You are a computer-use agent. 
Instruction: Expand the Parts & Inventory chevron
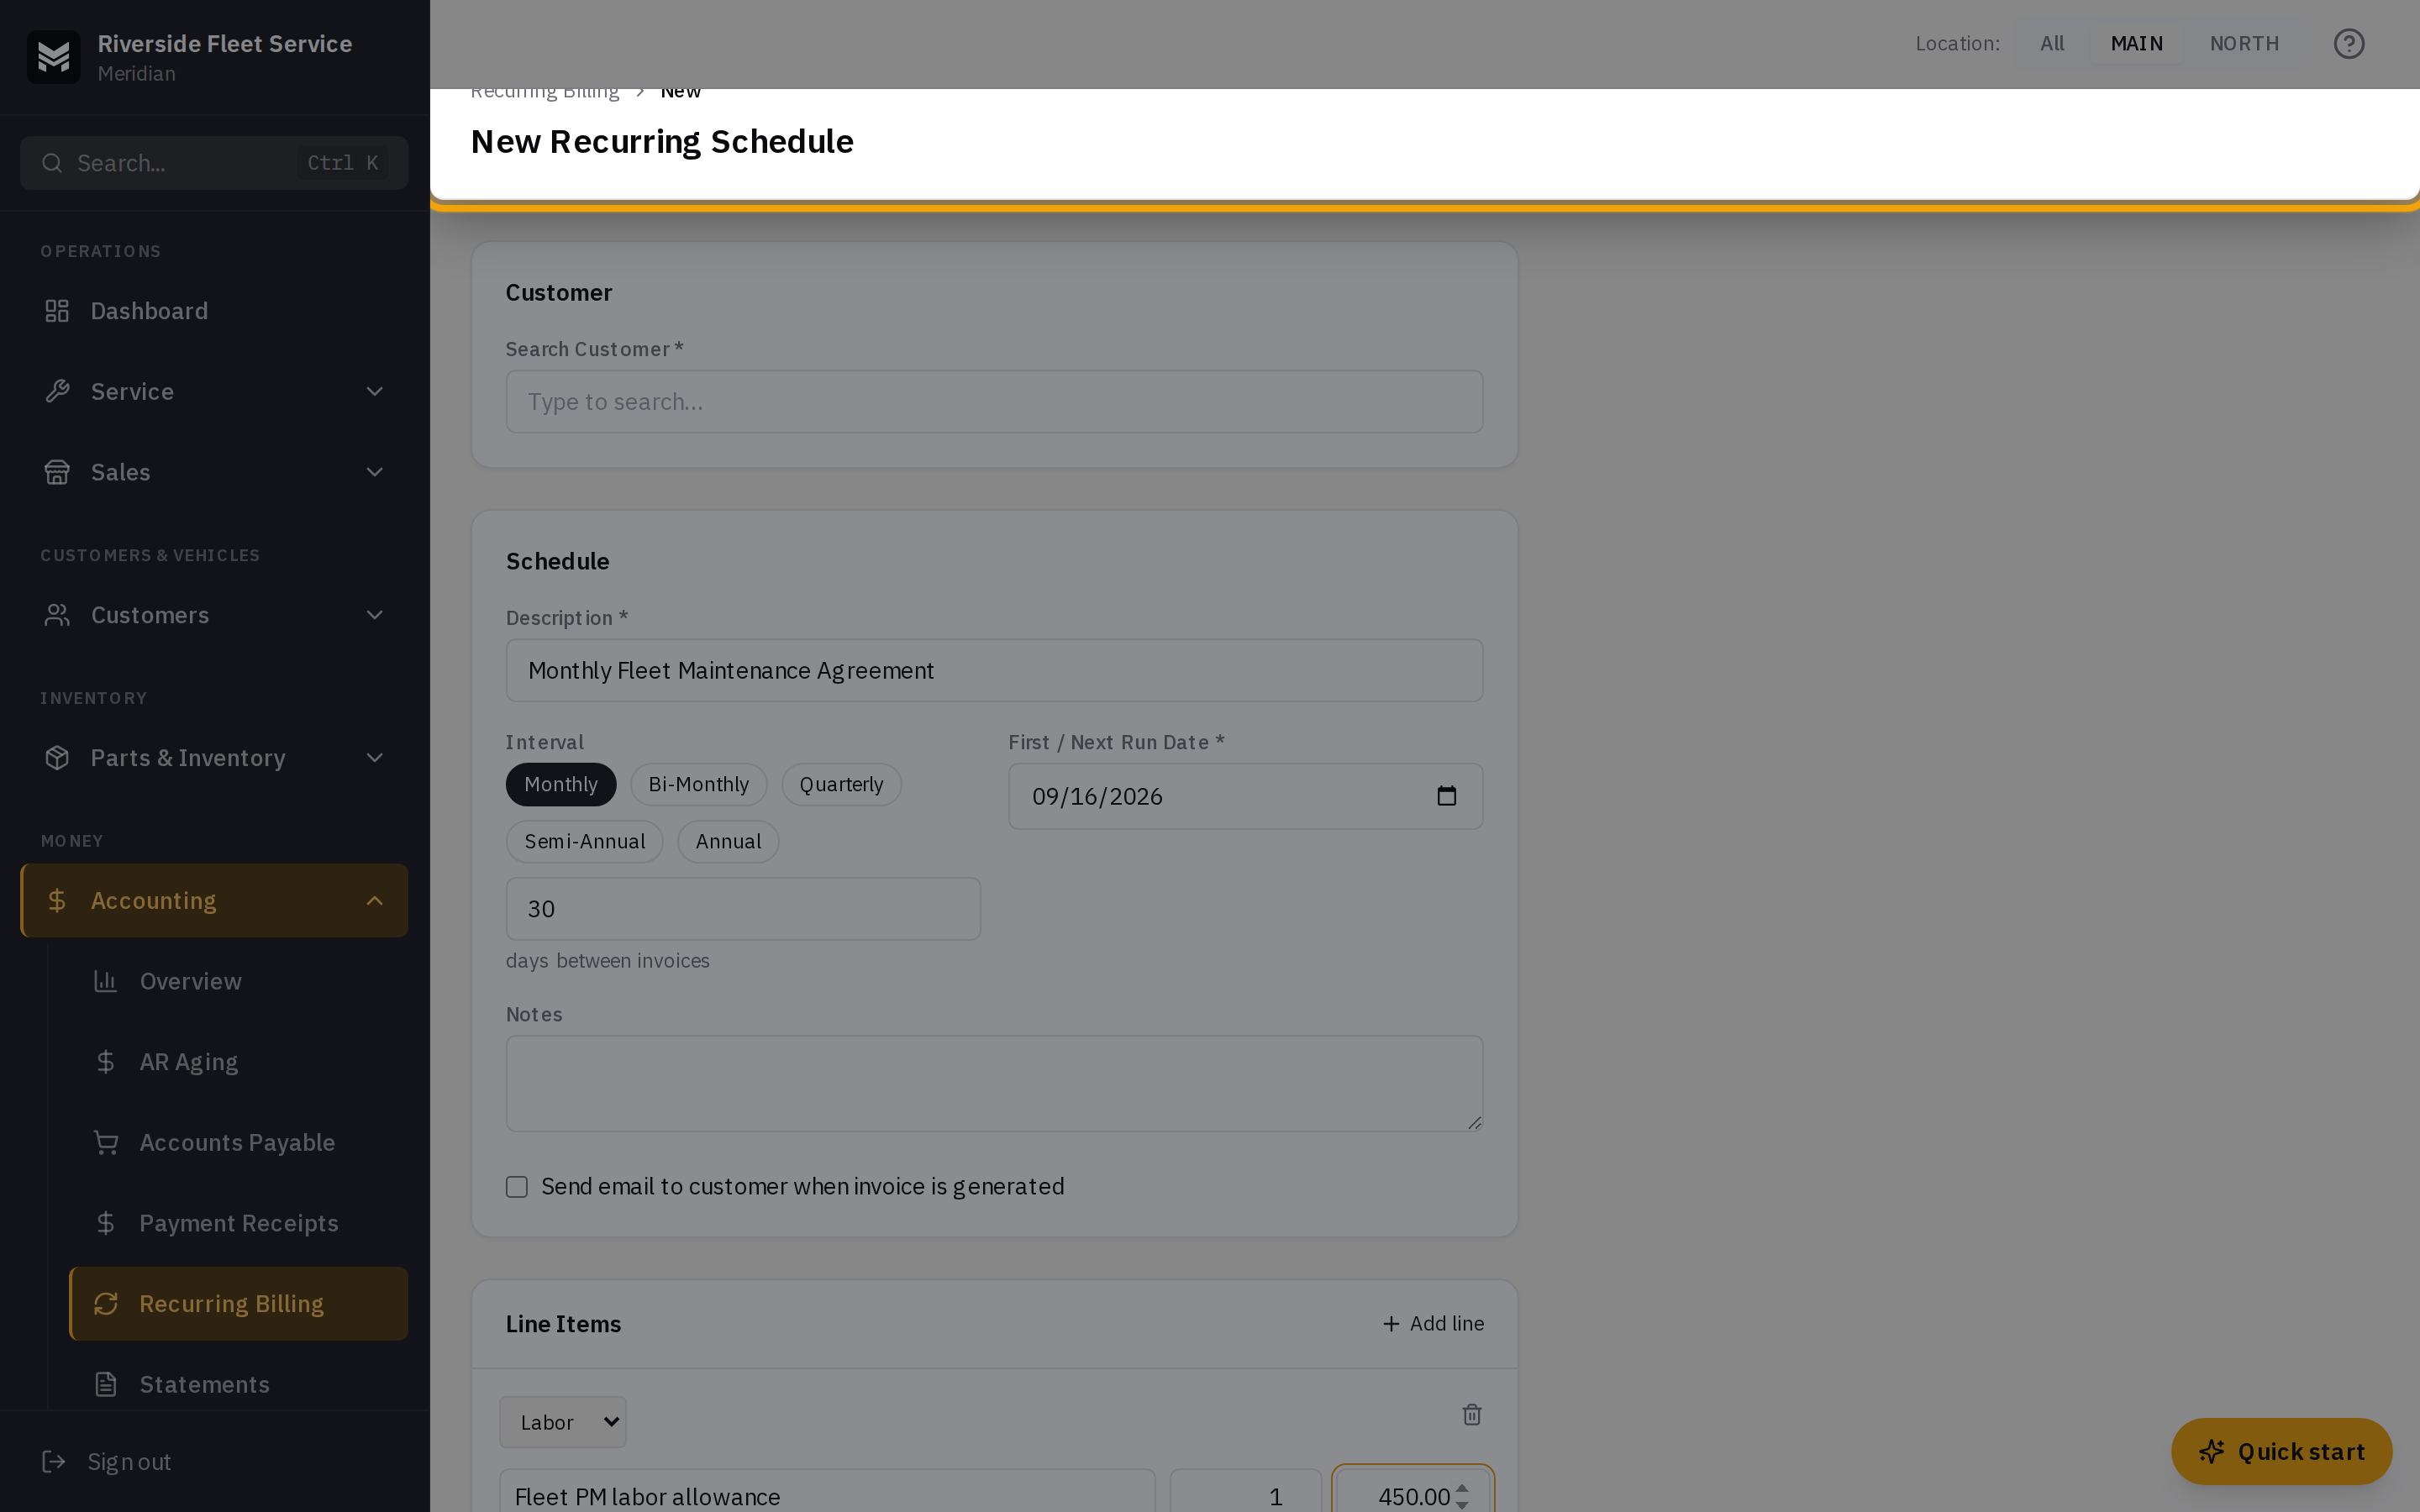(x=375, y=758)
